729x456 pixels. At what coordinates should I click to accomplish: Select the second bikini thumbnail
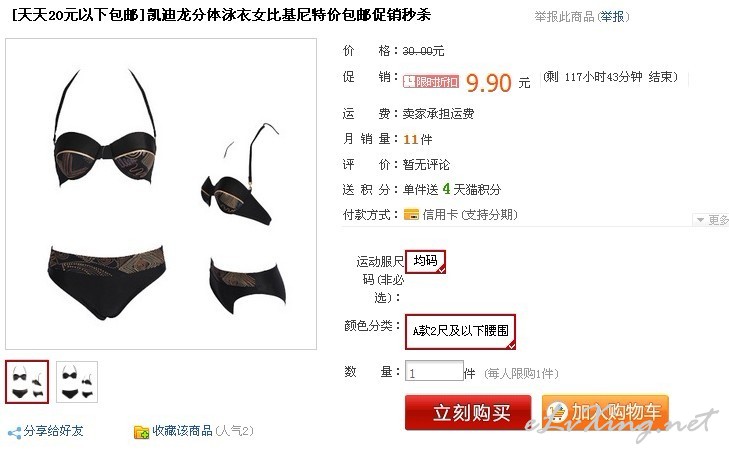pyautogui.click(x=77, y=382)
